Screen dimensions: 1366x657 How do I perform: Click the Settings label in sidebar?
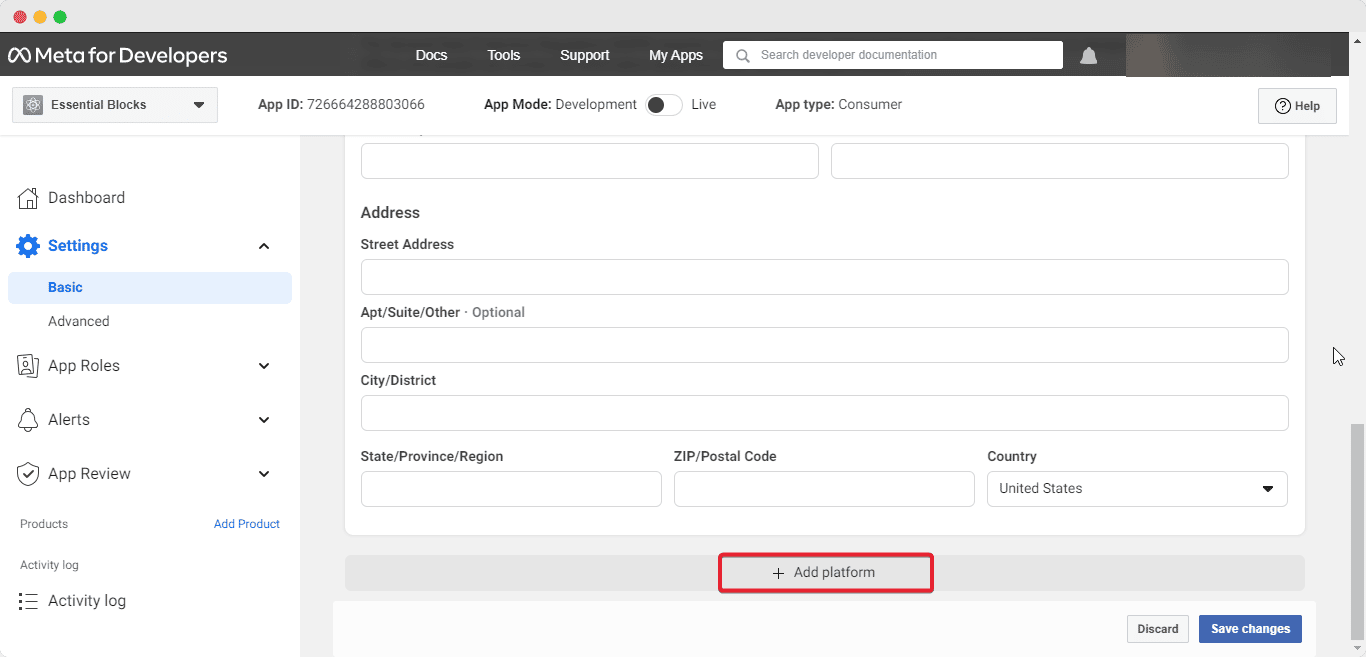(78, 246)
